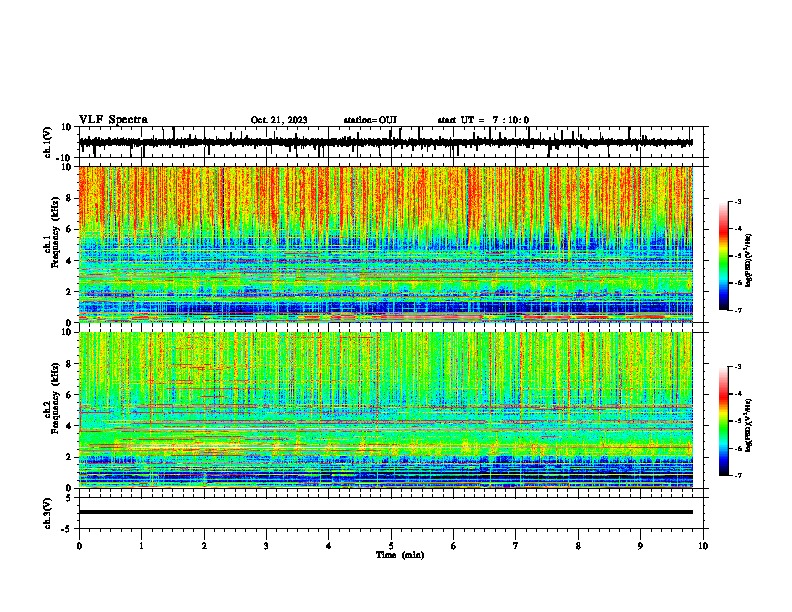
Task: Click time axis tick label "8" under Time
Action: click(x=578, y=546)
